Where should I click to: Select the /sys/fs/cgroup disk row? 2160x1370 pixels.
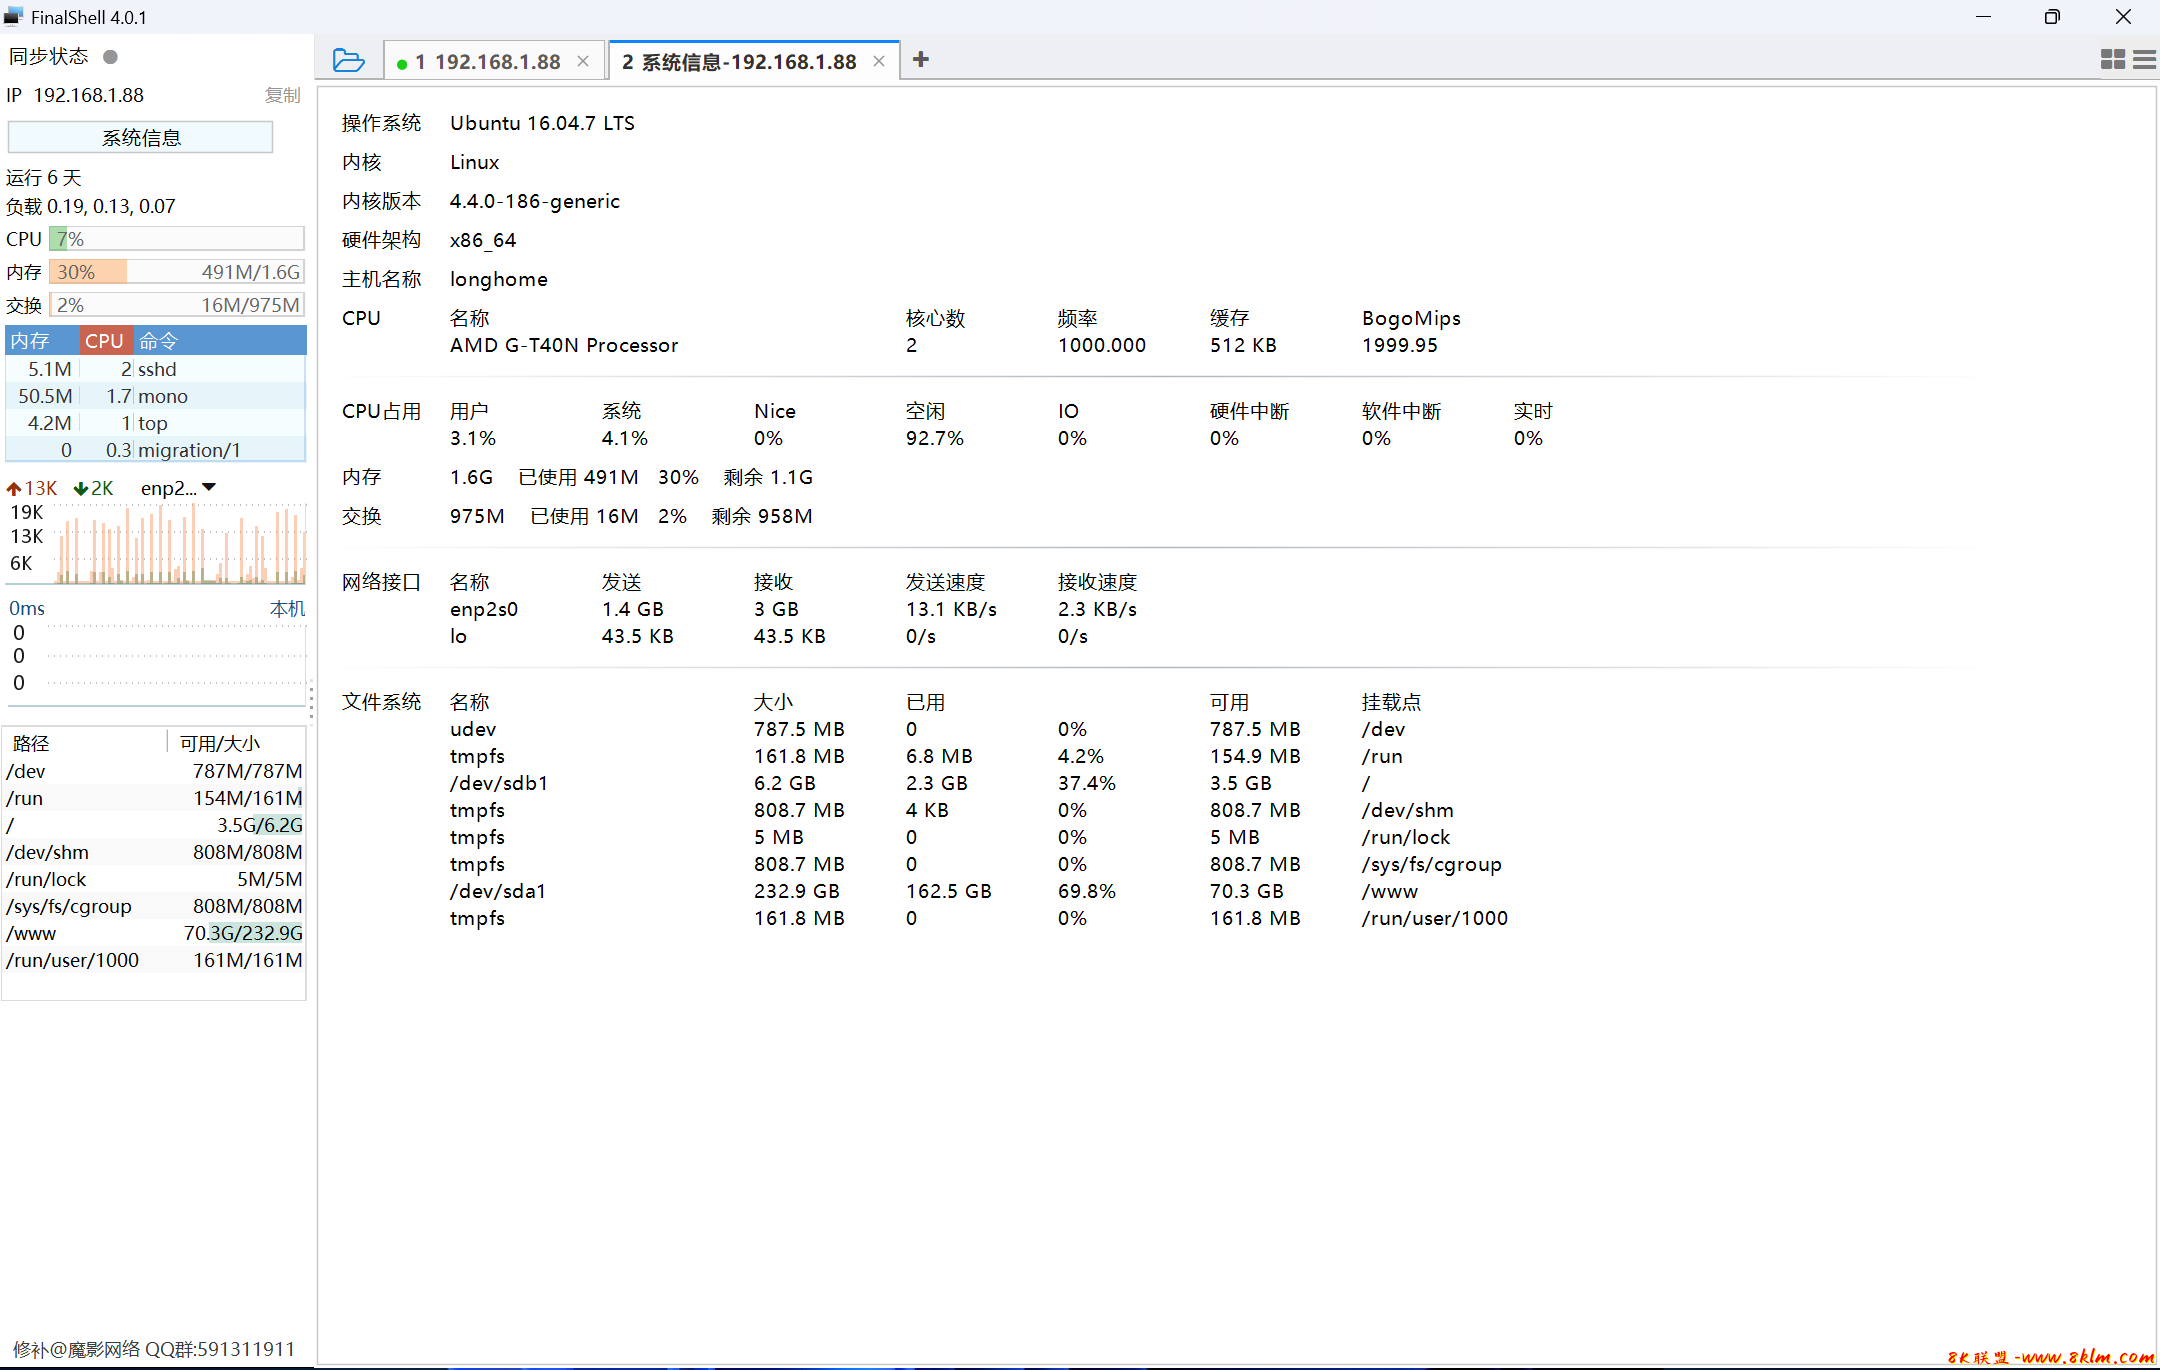click(x=154, y=906)
